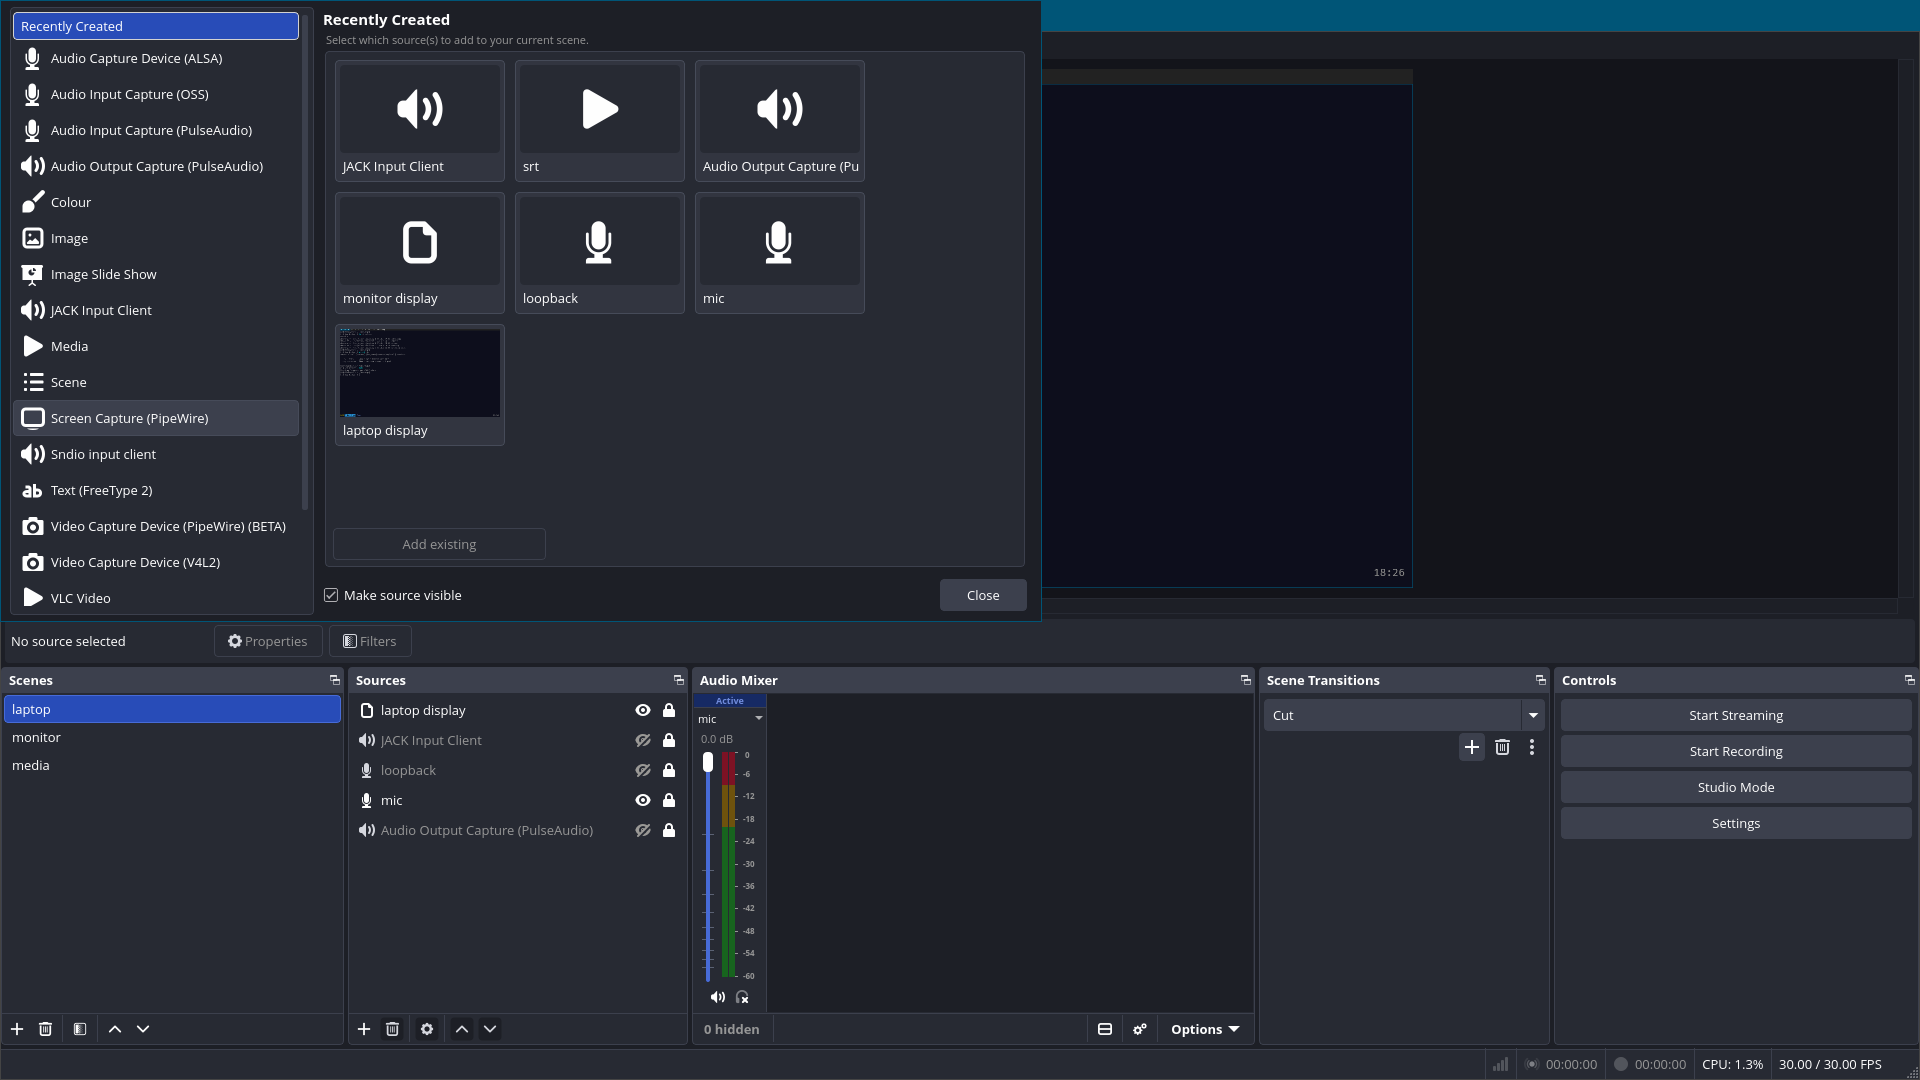Open the mixer Options dropdown
Image resolution: width=1920 pixels, height=1080 pixels.
(1205, 1029)
